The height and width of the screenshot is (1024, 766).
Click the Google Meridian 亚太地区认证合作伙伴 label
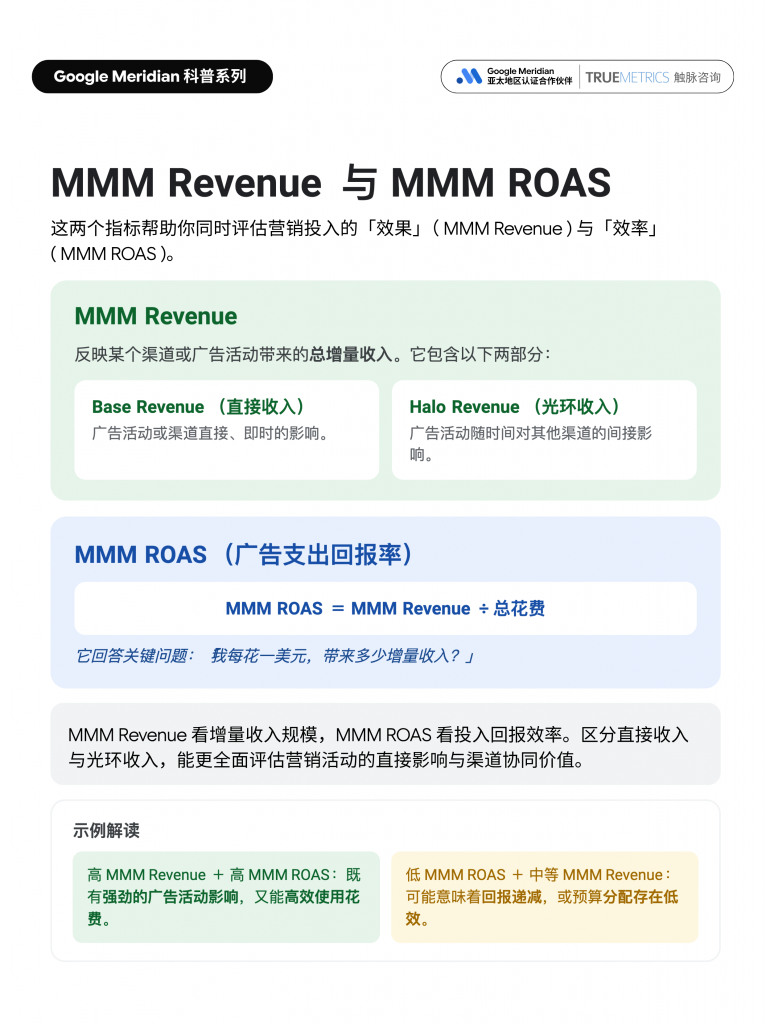point(530,76)
